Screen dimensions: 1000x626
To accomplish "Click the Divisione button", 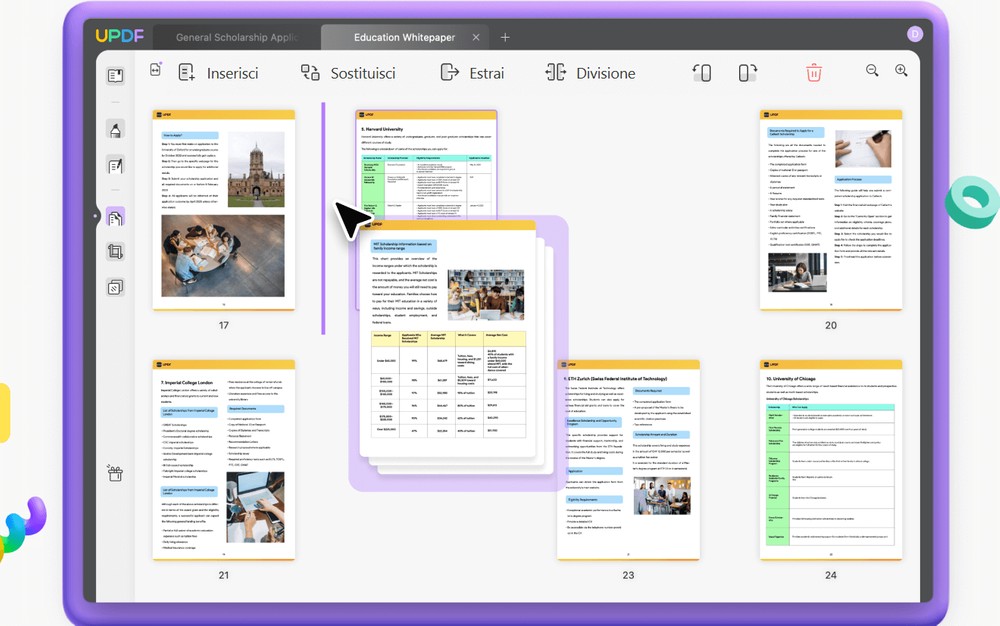I will [590, 73].
